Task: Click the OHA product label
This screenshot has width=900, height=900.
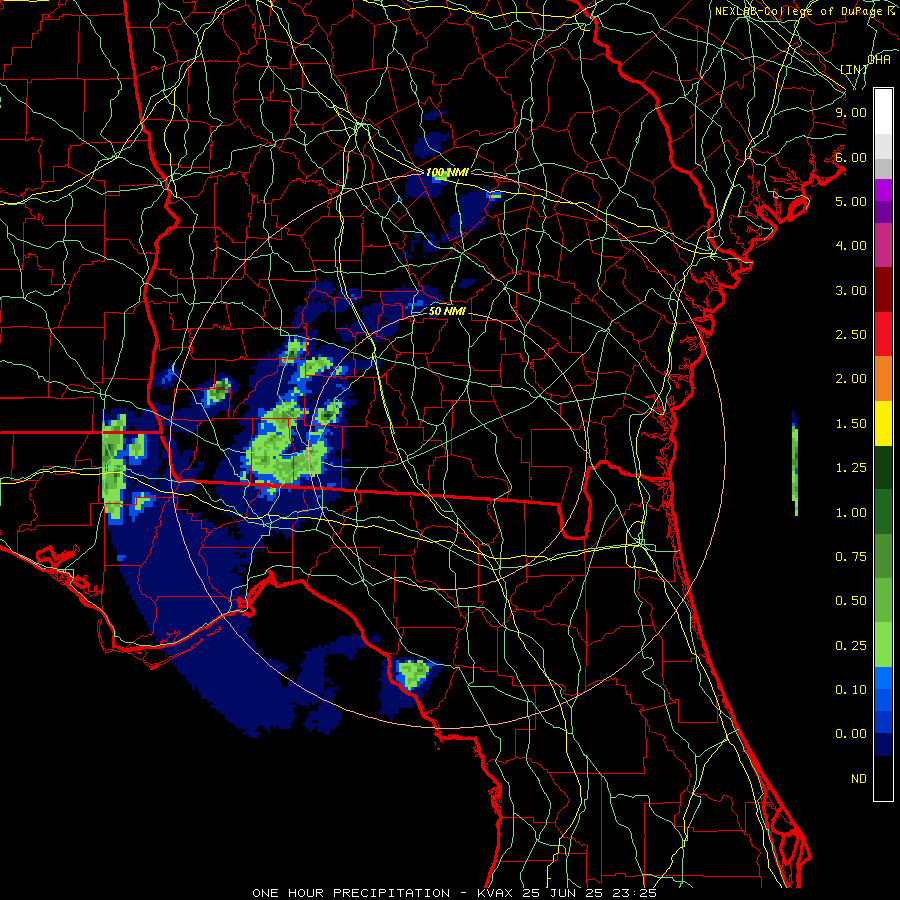Action: coord(879,59)
